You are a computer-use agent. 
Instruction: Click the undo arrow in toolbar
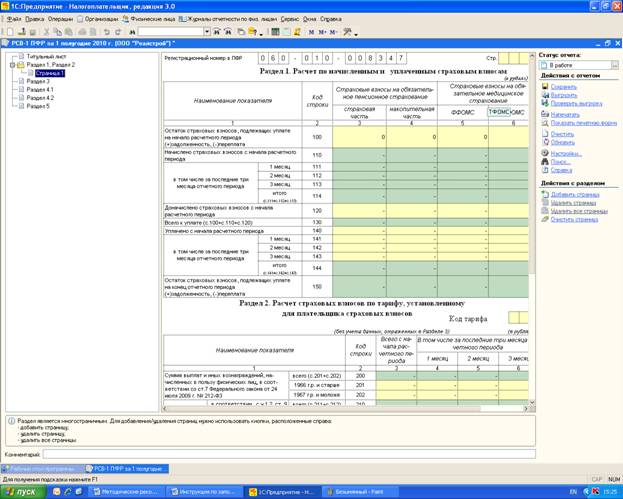106,32
